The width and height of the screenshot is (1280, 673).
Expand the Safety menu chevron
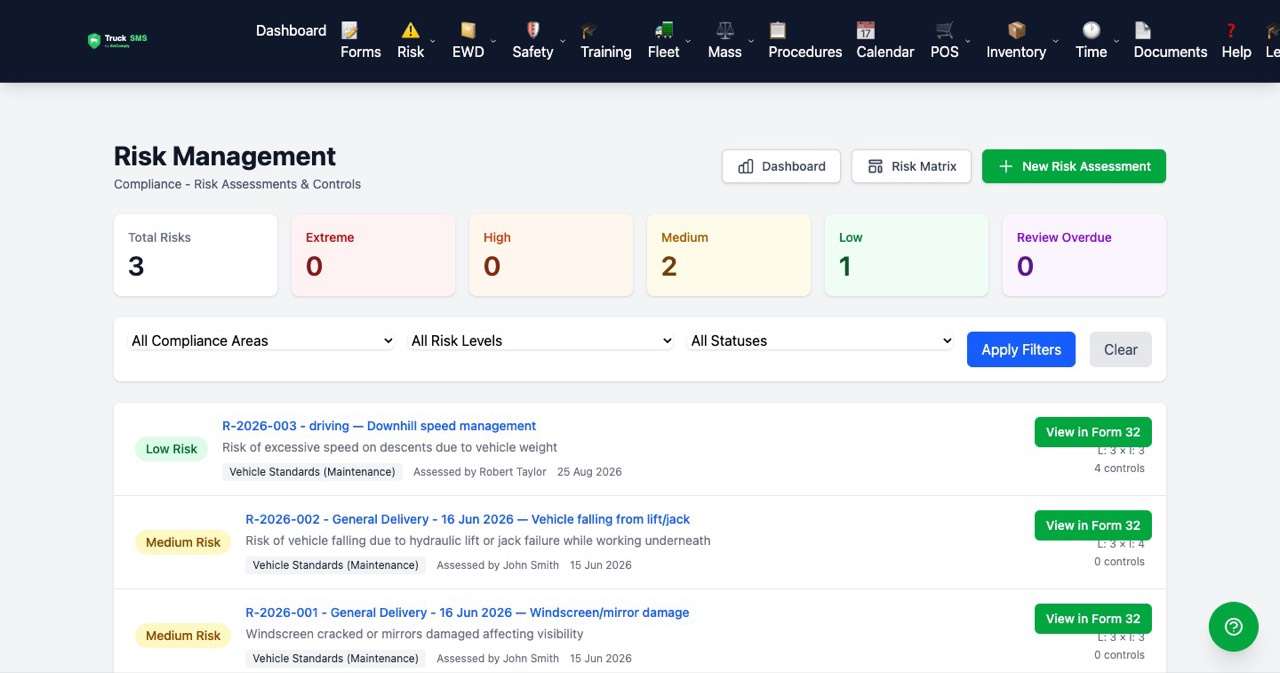[562, 41]
